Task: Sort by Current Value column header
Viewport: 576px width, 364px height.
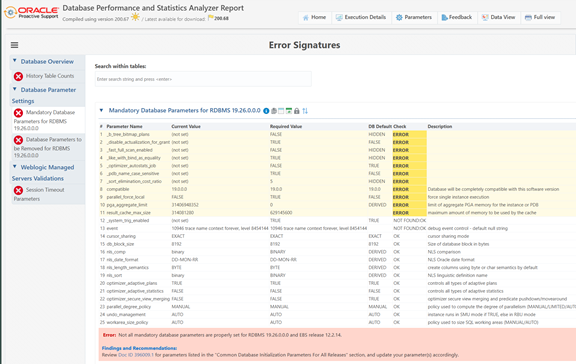Action: pyautogui.click(x=186, y=126)
